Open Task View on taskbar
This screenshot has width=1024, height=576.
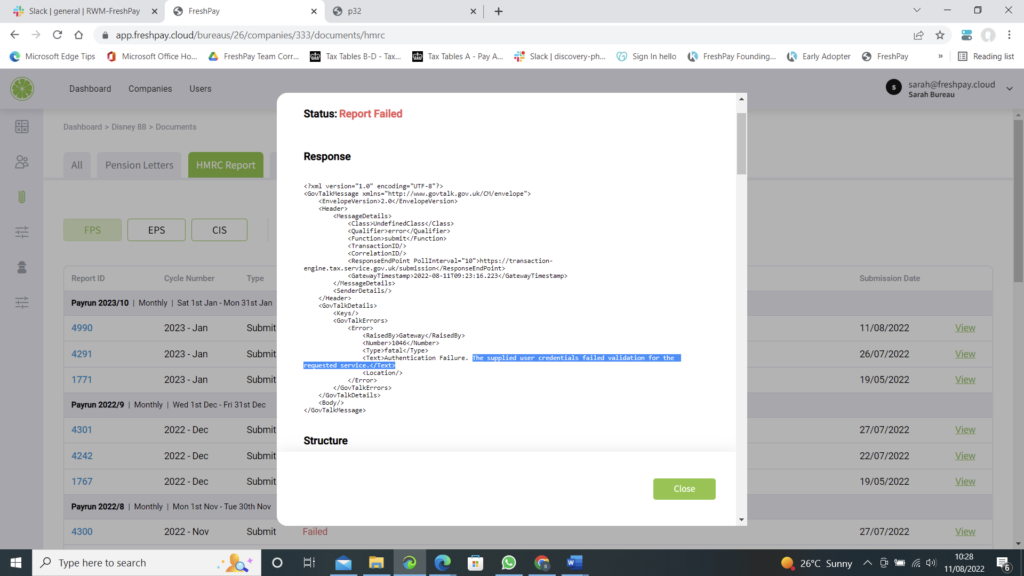(310, 562)
